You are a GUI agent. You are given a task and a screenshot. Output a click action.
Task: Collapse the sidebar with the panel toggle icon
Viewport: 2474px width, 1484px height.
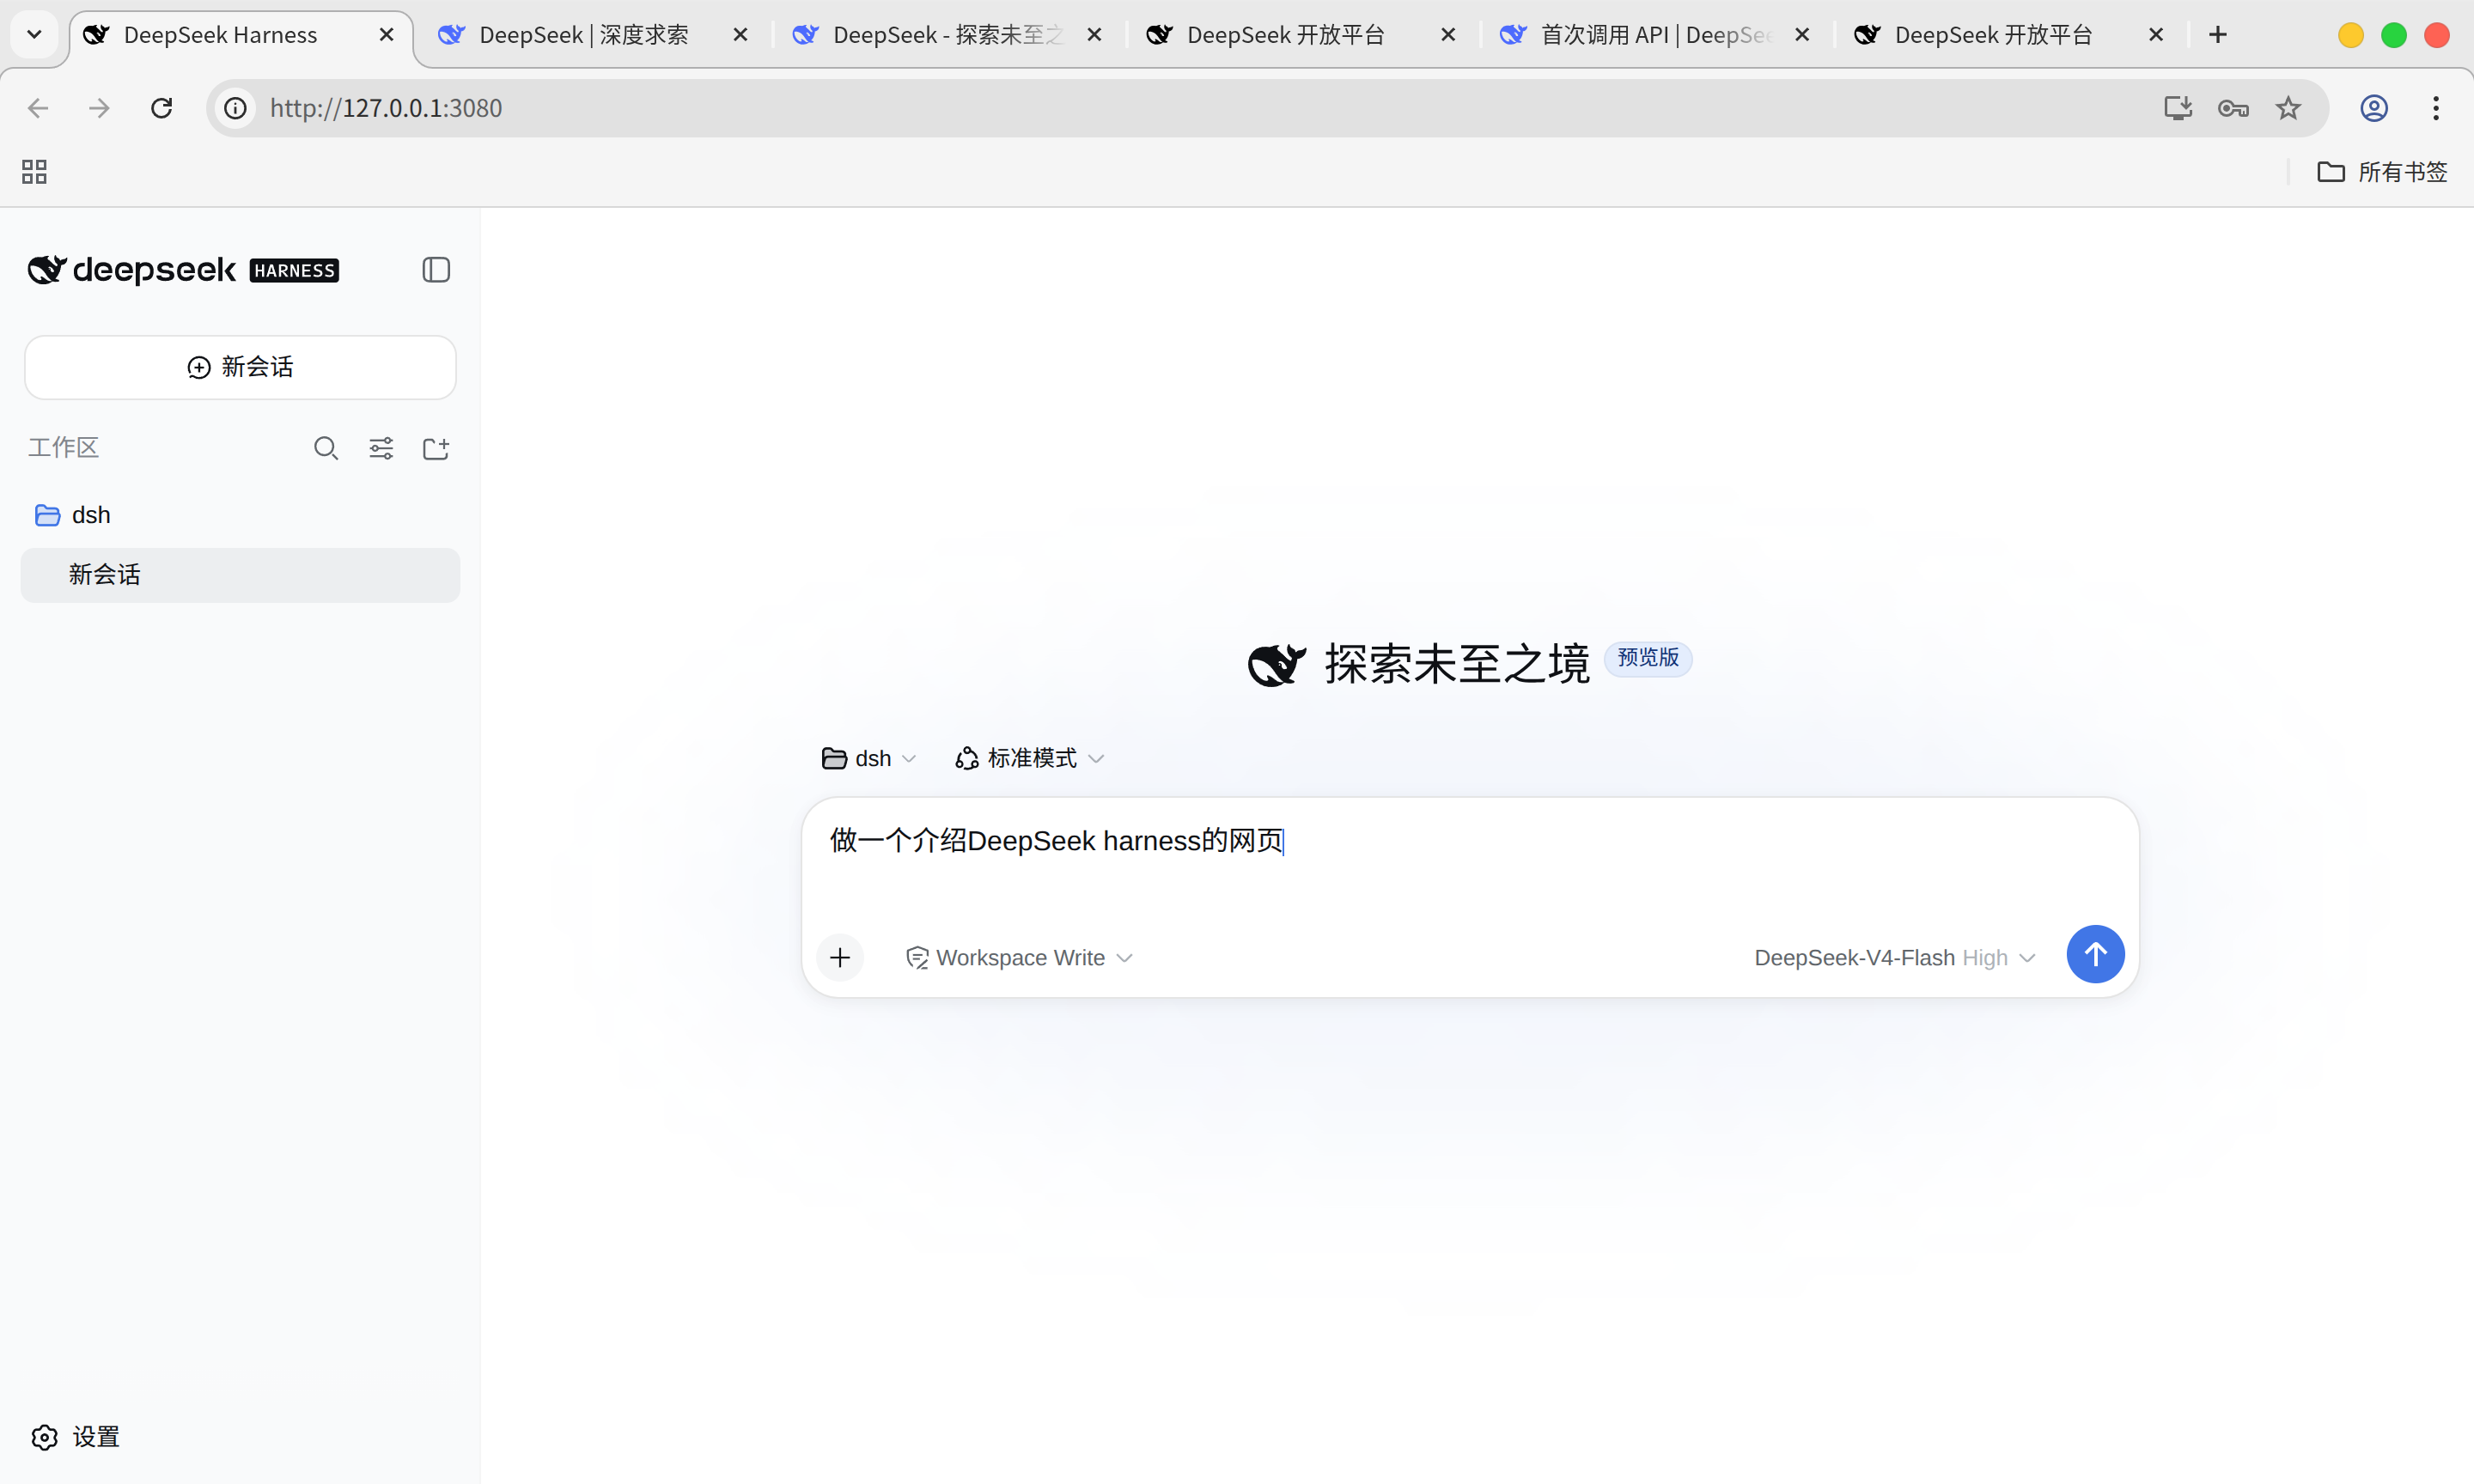436,270
